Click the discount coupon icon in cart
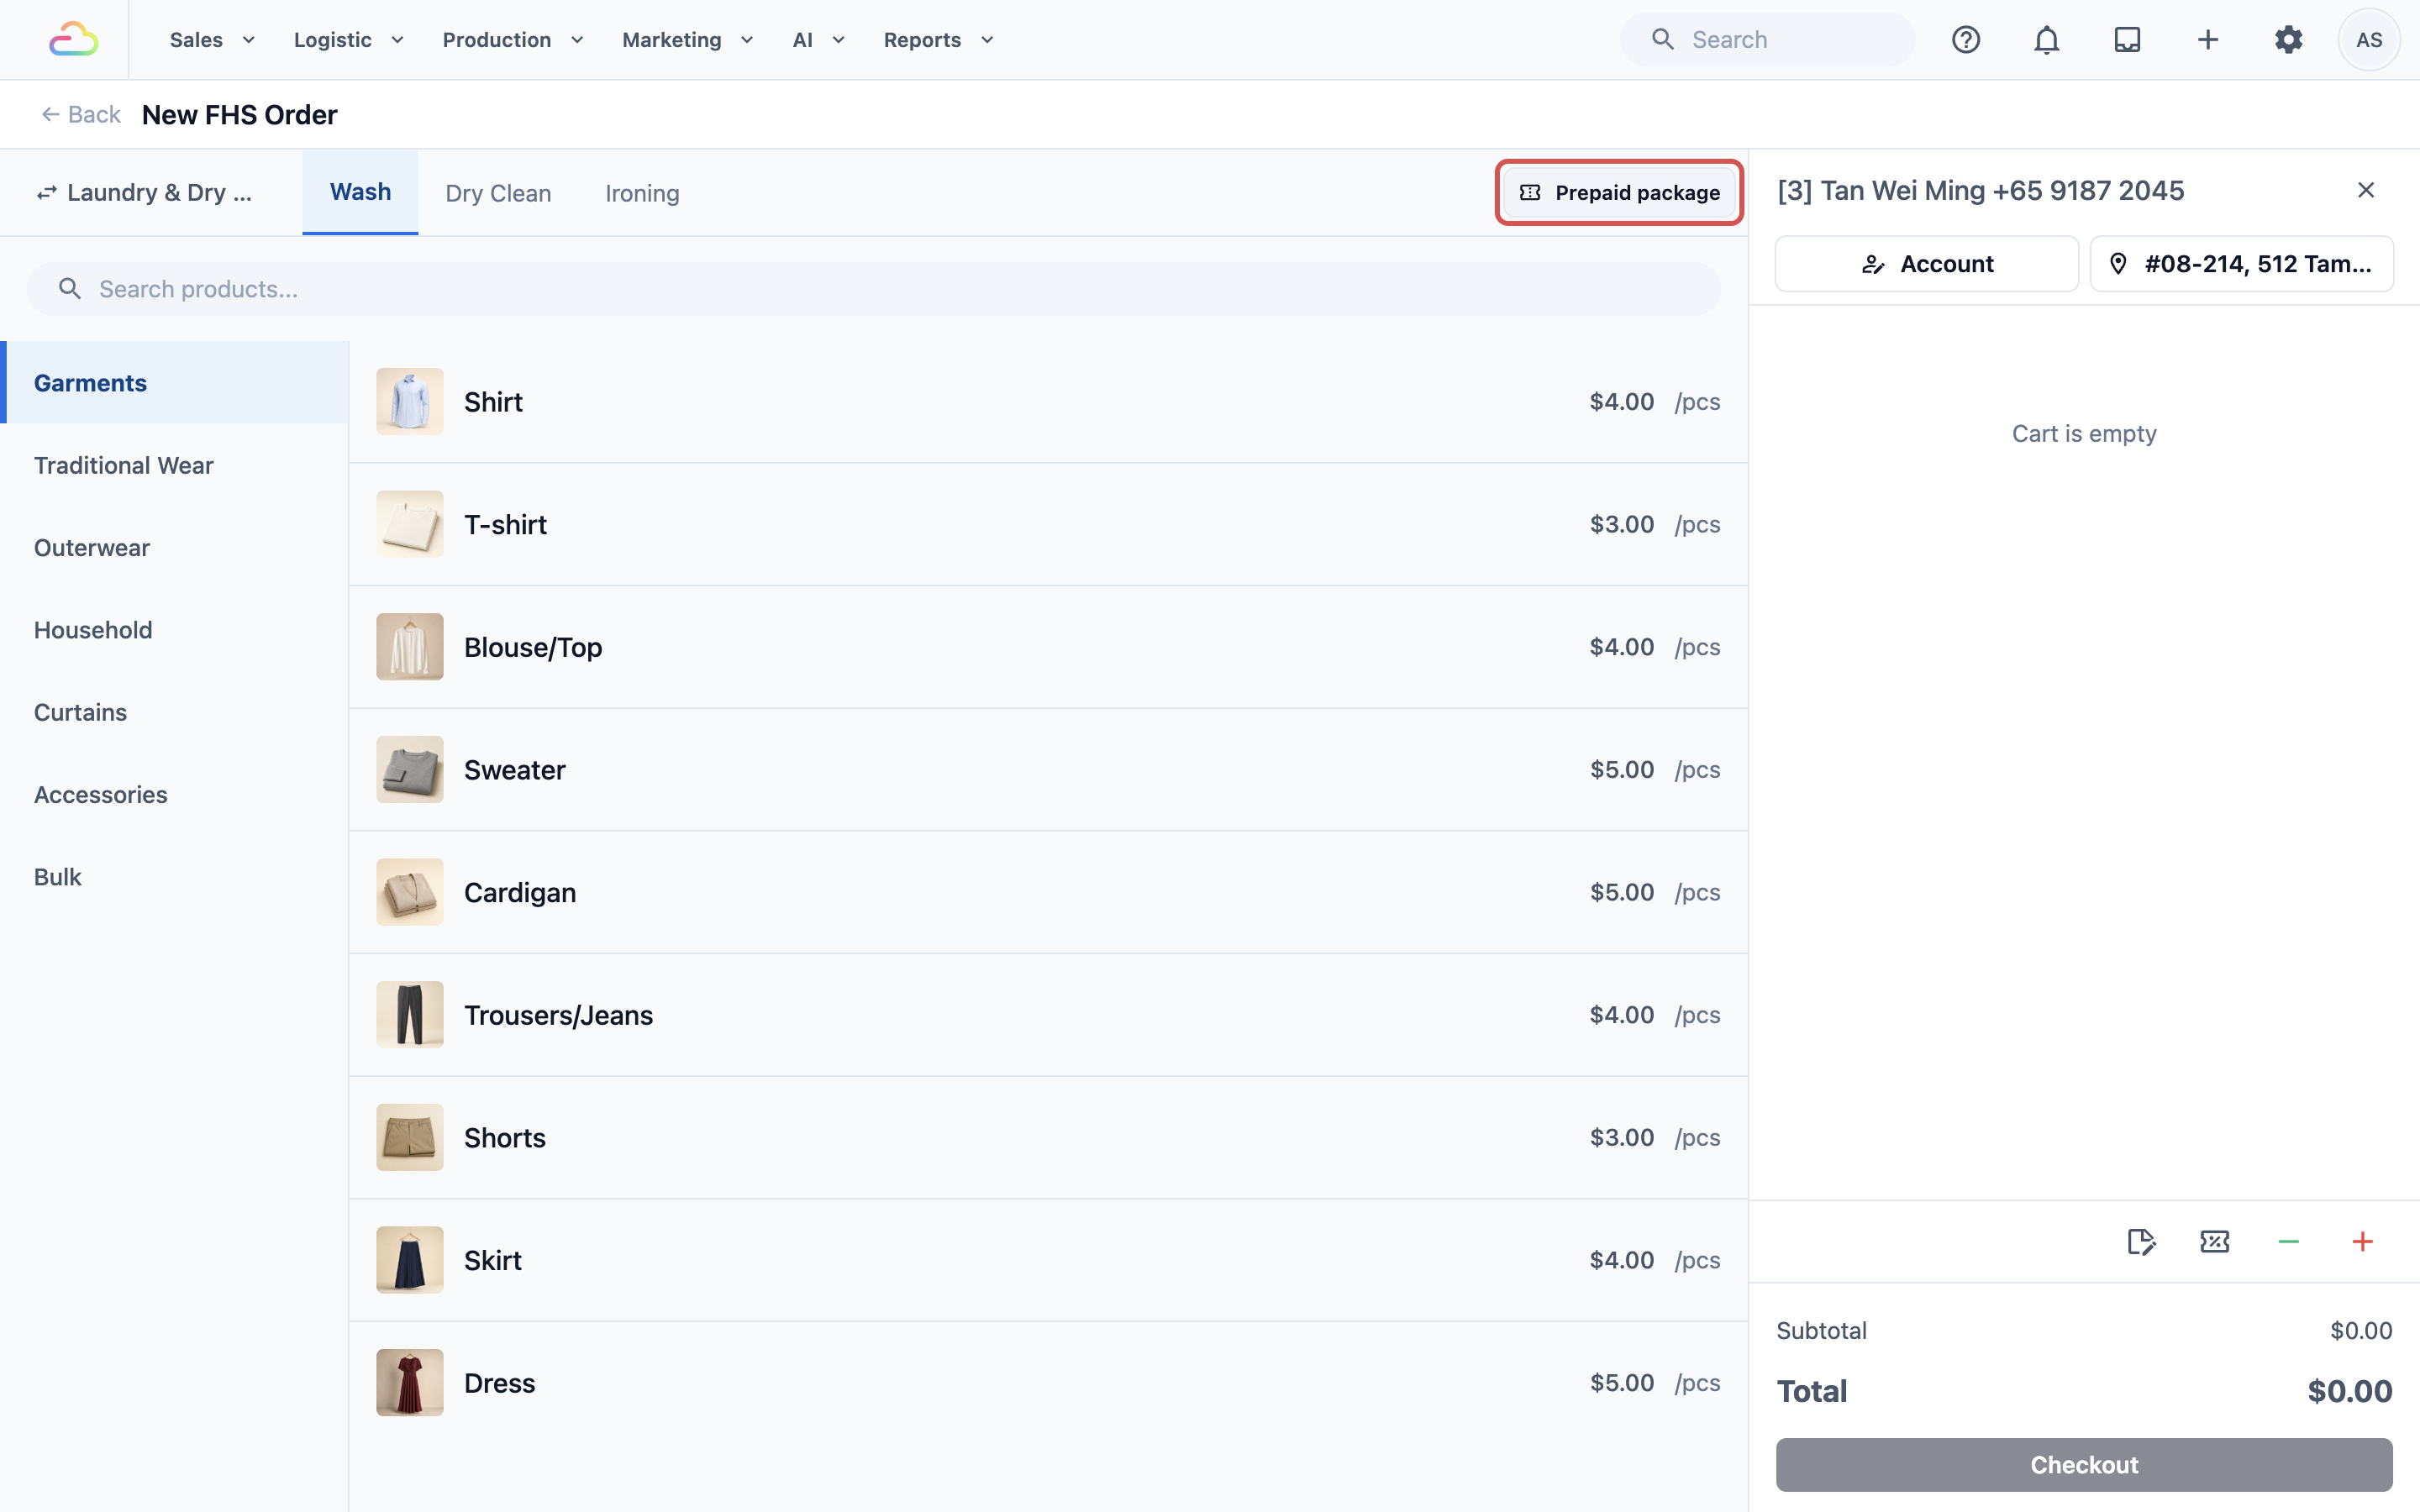The width and height of the screenshot is (2420, 1512). click(2215, 1241)
